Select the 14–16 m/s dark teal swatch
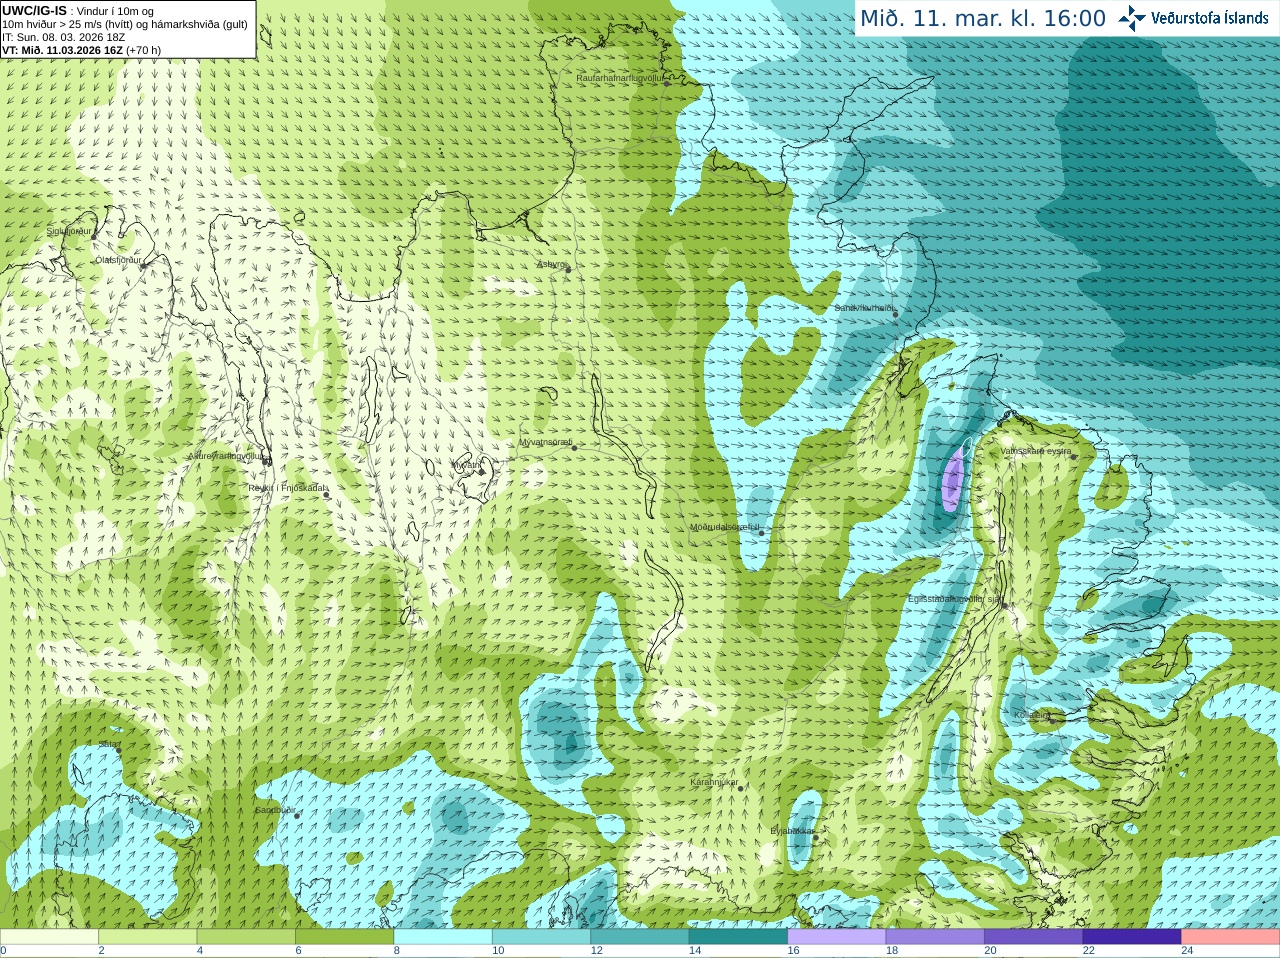Viewport: 1280px width, 958px height. tap(739, 937)
